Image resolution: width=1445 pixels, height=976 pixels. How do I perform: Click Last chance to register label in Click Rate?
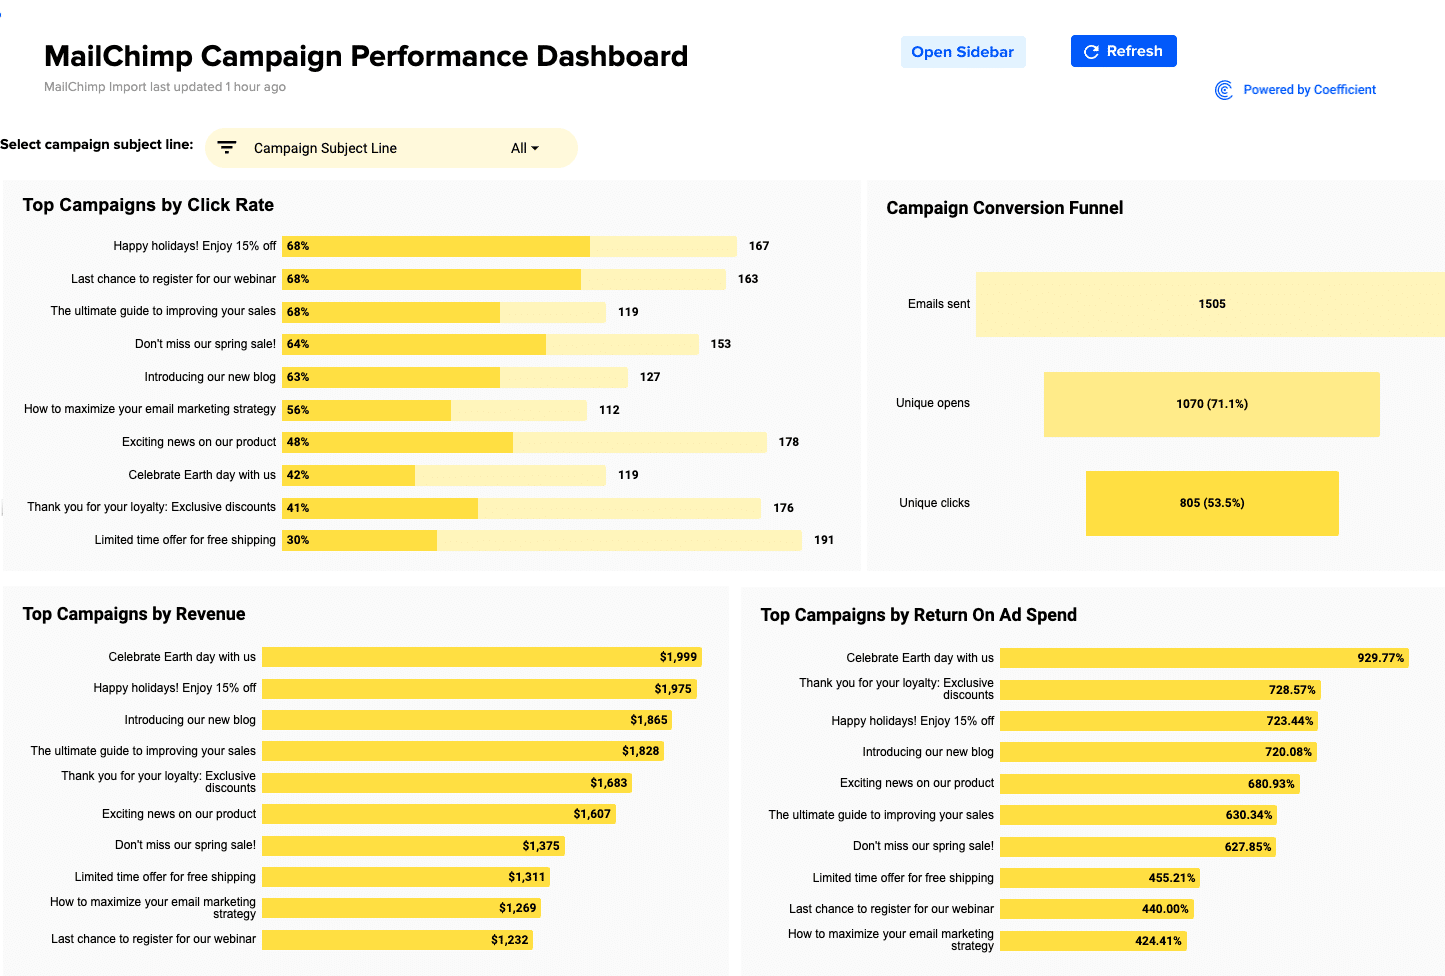tap(173, 279)
